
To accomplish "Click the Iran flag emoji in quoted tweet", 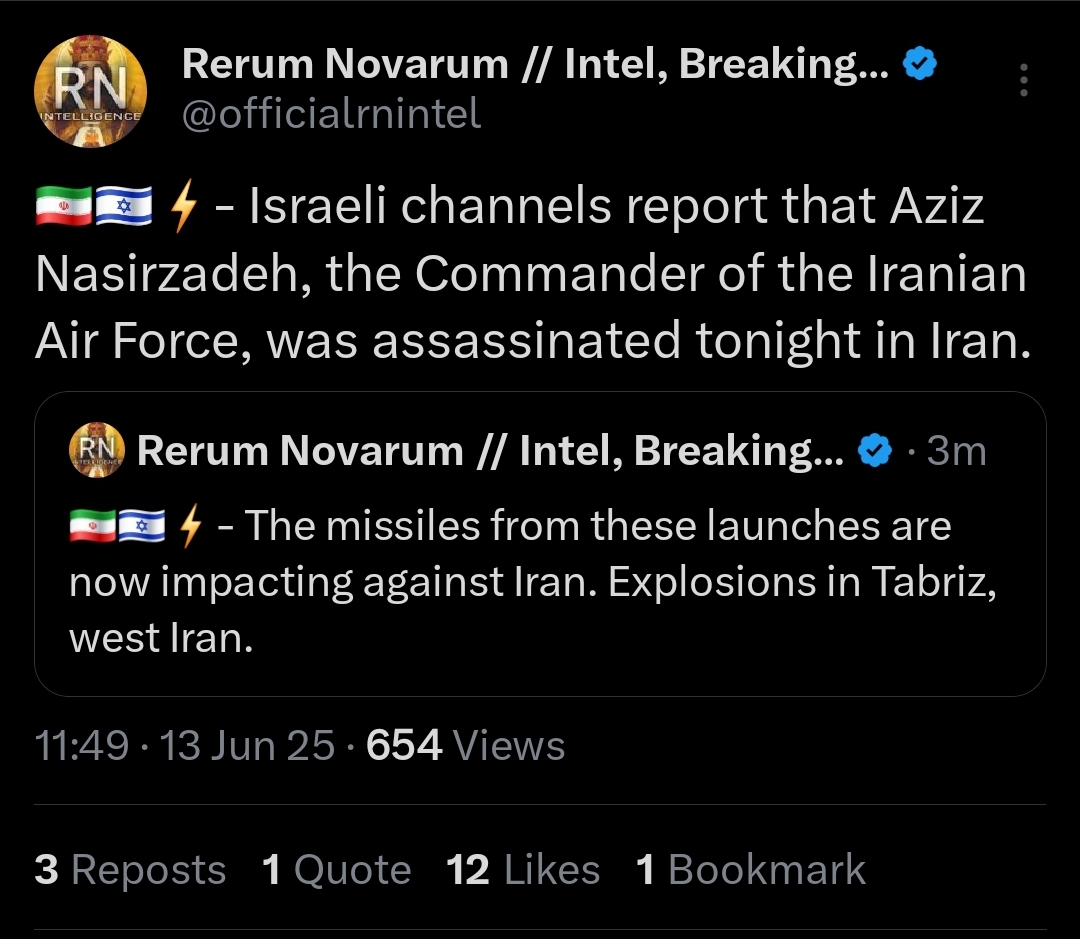I will point(92,526).
